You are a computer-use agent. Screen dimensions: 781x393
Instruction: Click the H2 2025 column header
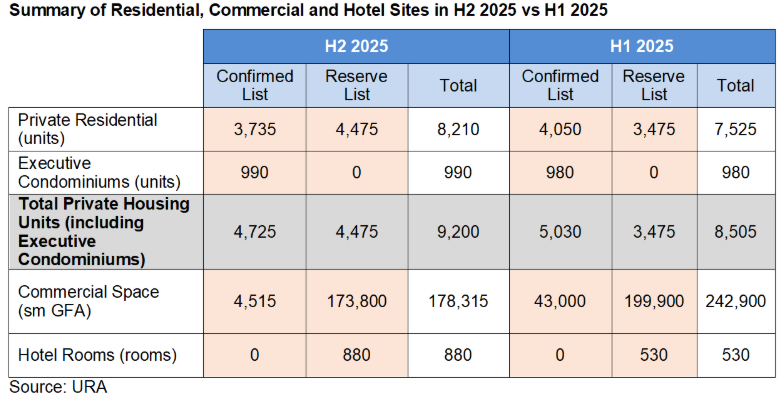pyautogui.click(x=356, y=46)
